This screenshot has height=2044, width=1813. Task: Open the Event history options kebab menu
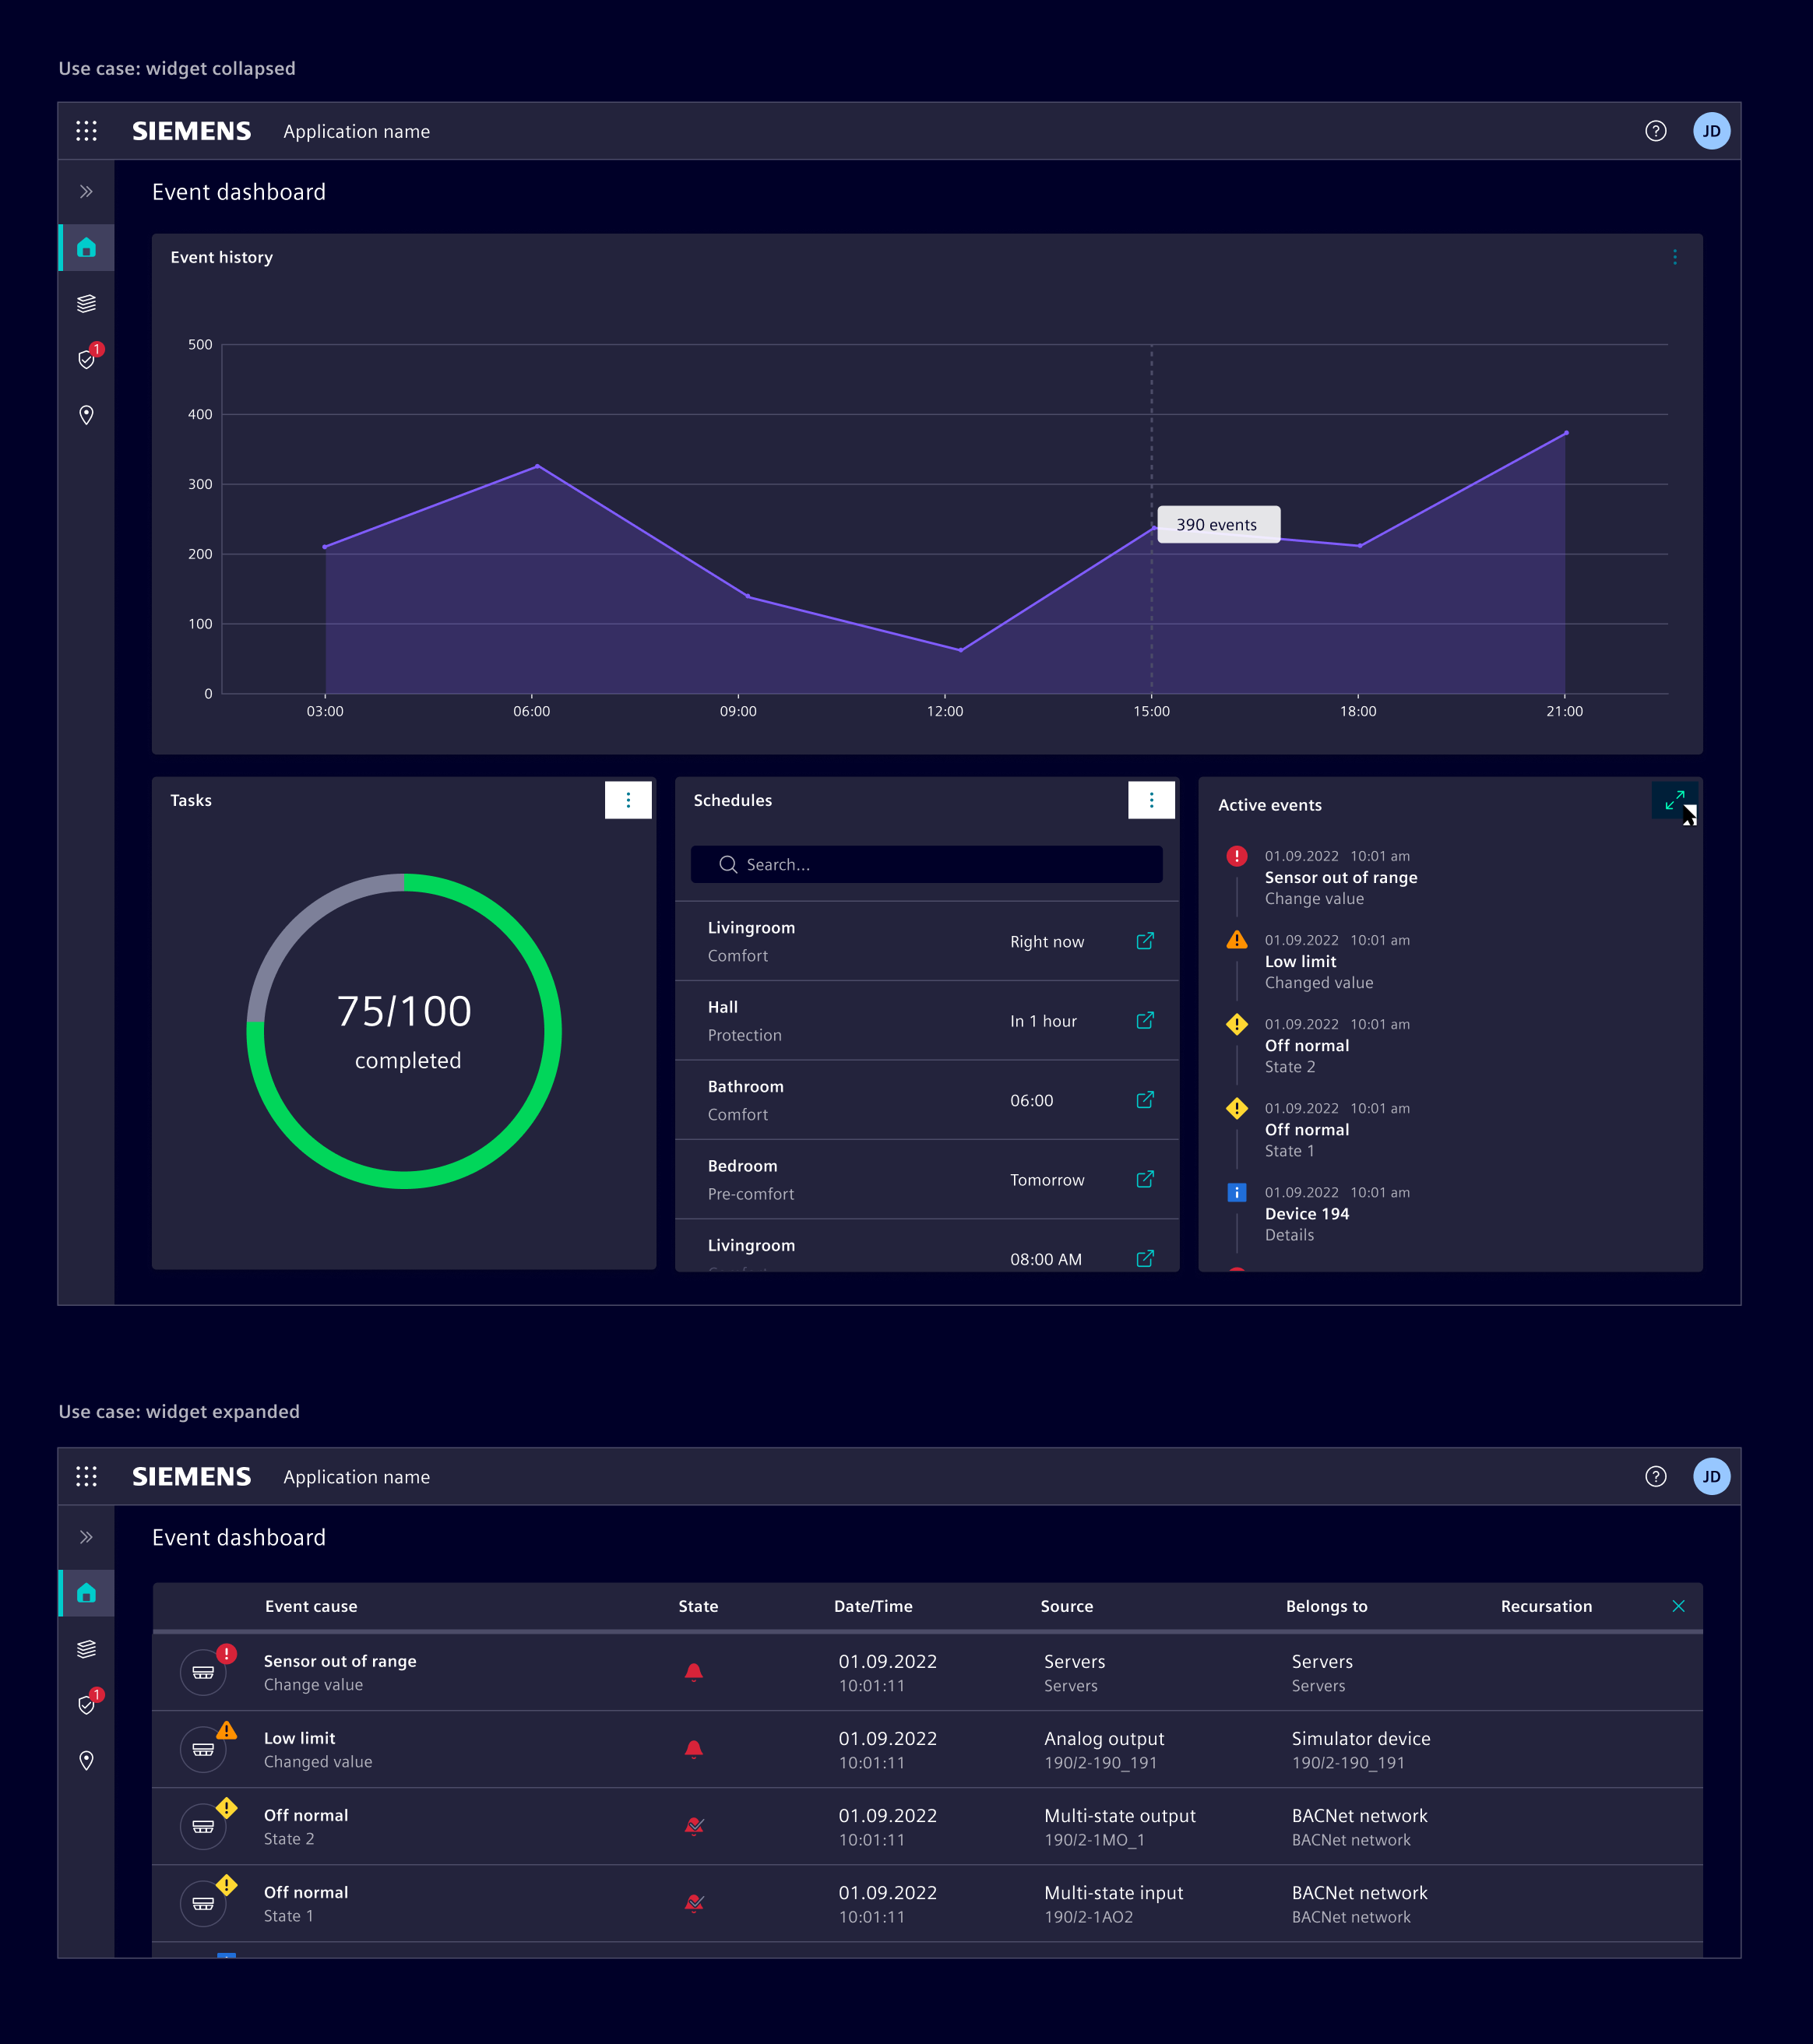pyautogui.click(x=1675, y=257)
